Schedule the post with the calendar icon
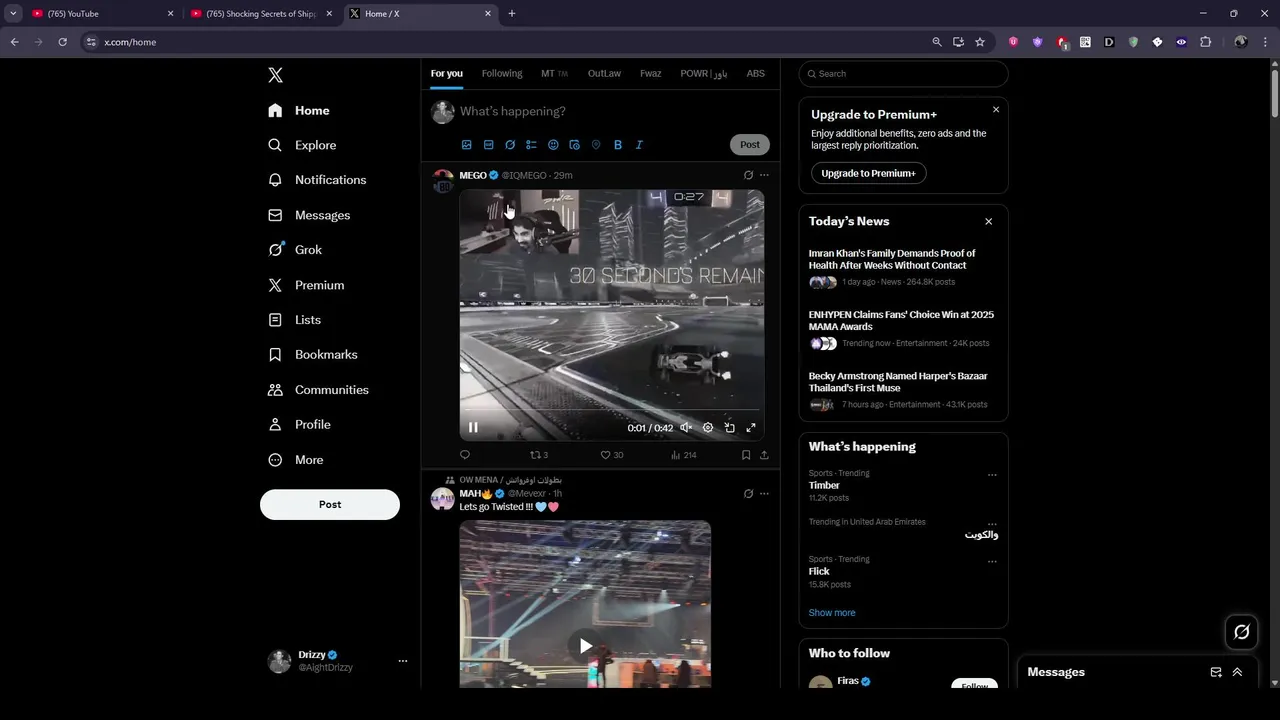 coord(574,145)
